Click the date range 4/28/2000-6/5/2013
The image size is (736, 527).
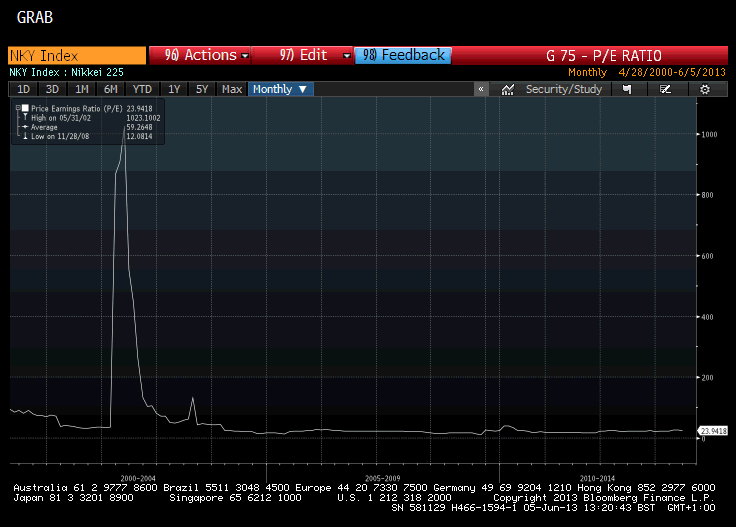672,72
